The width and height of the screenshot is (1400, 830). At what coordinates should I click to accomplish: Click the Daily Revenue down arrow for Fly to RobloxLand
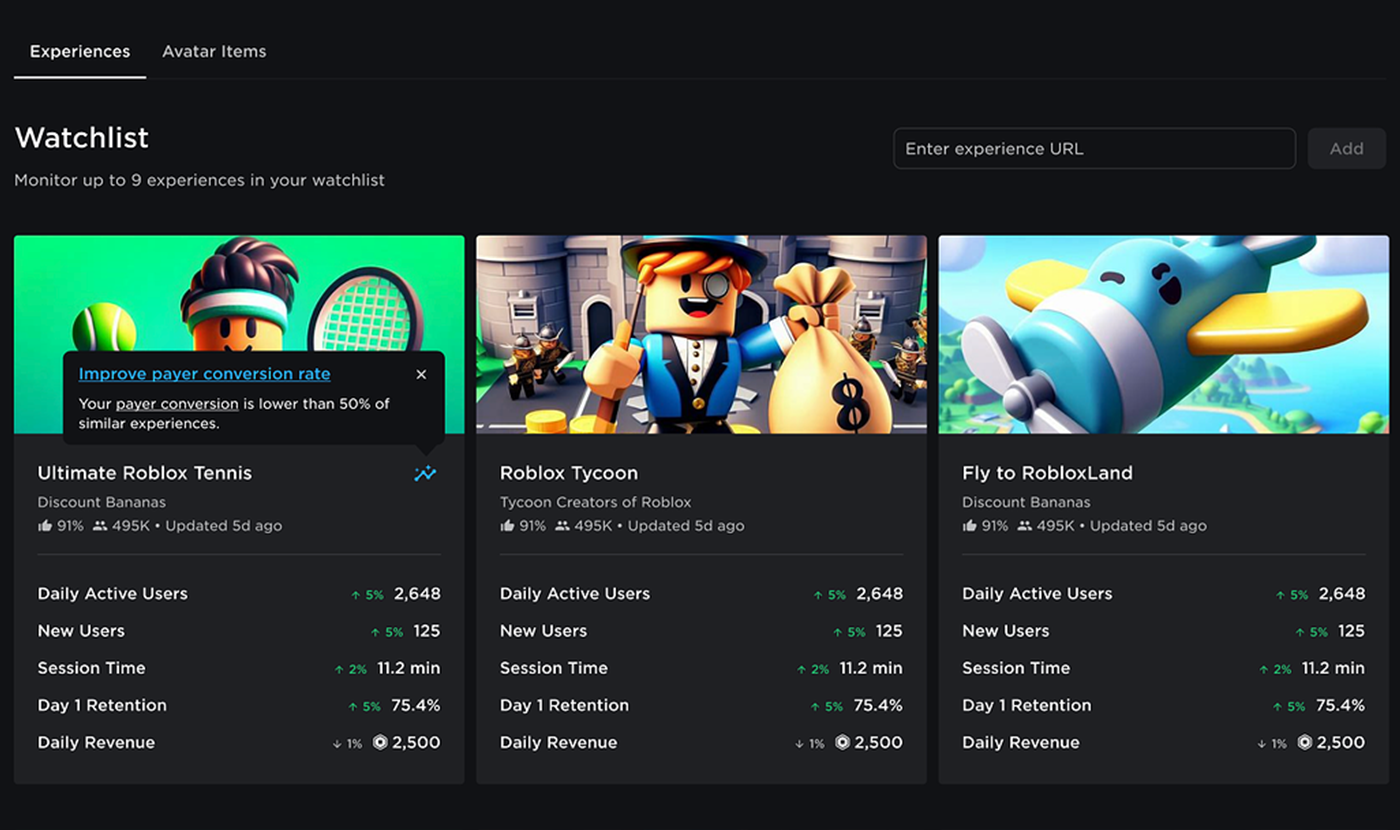pyautogui.click(x=1260, y=744)
